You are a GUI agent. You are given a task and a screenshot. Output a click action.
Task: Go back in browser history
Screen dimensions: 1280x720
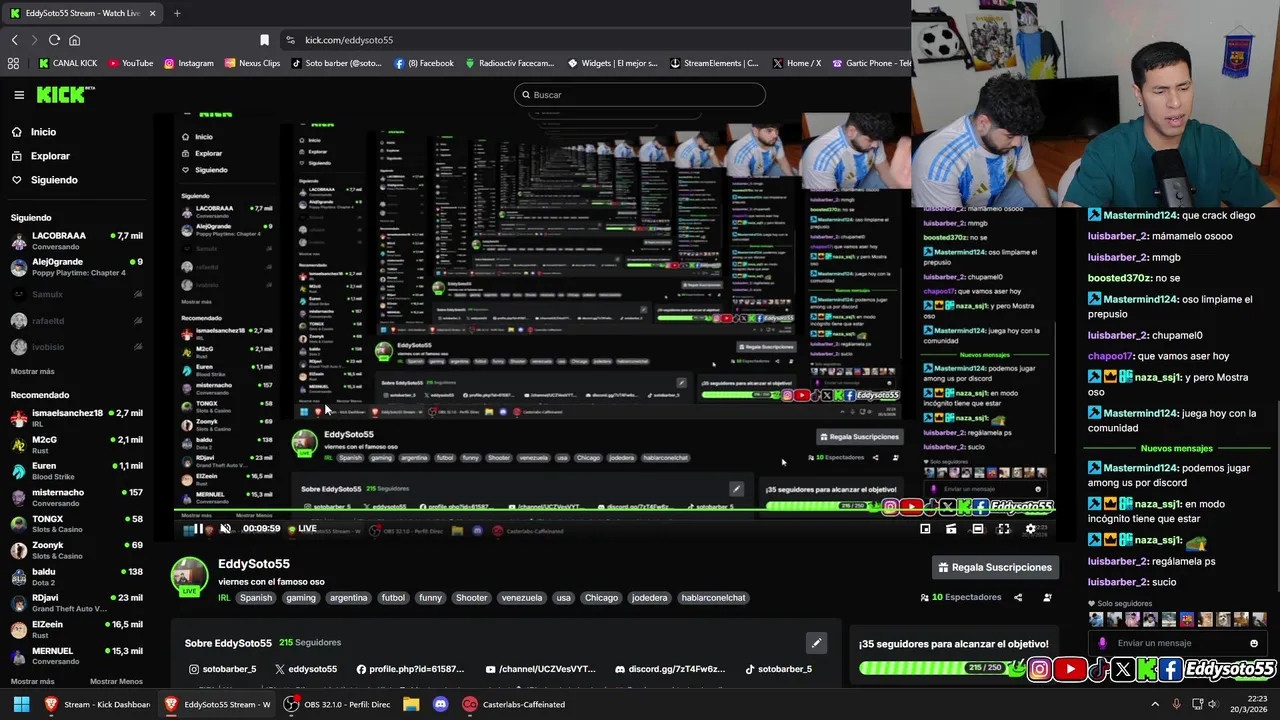(x=14, y=40)
